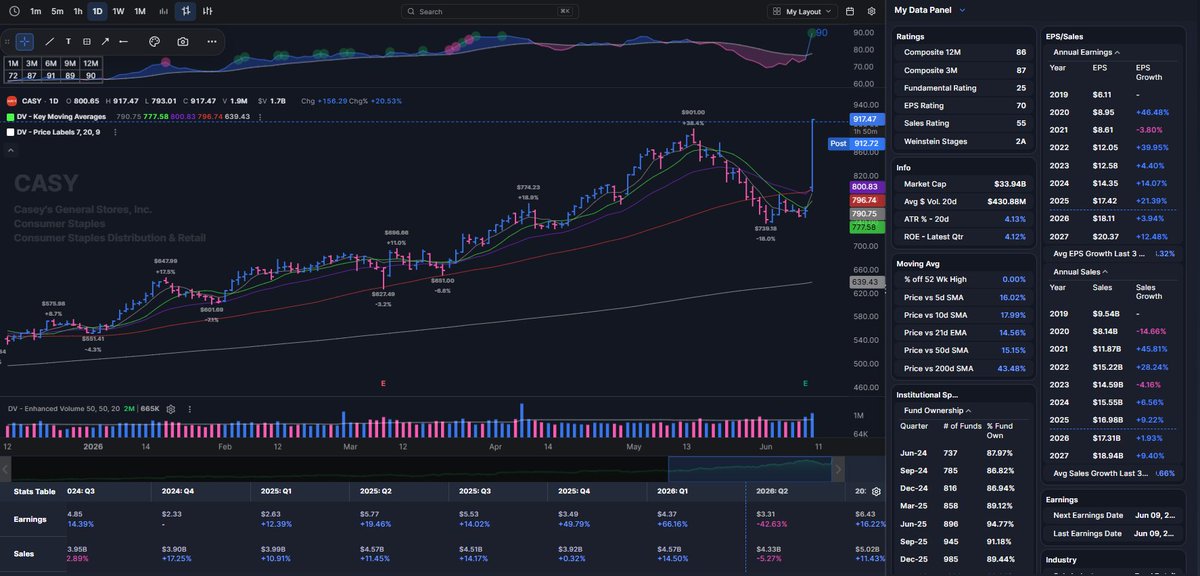Toggle the Key Moving Averages green swatch
This screenshot has height=576, width=1200.
10,117
